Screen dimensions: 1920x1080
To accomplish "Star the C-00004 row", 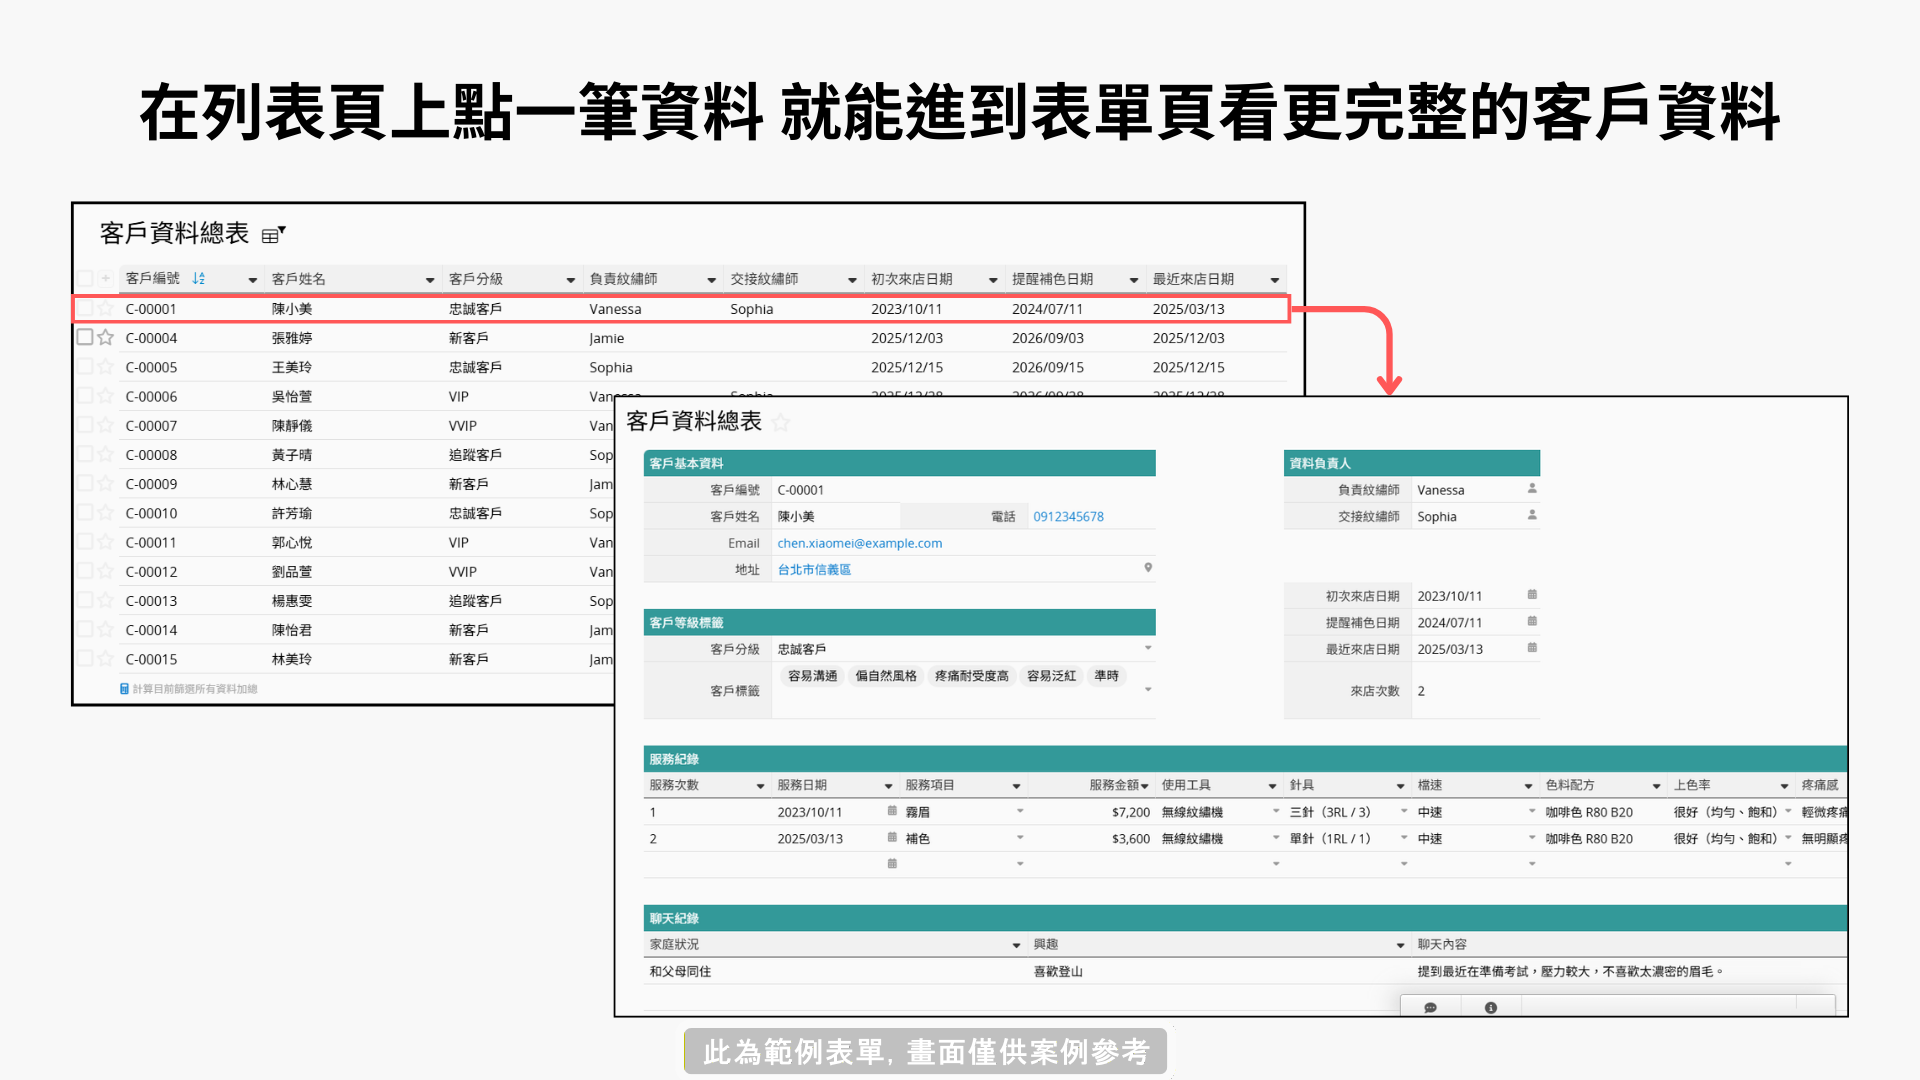I will 106,338.
